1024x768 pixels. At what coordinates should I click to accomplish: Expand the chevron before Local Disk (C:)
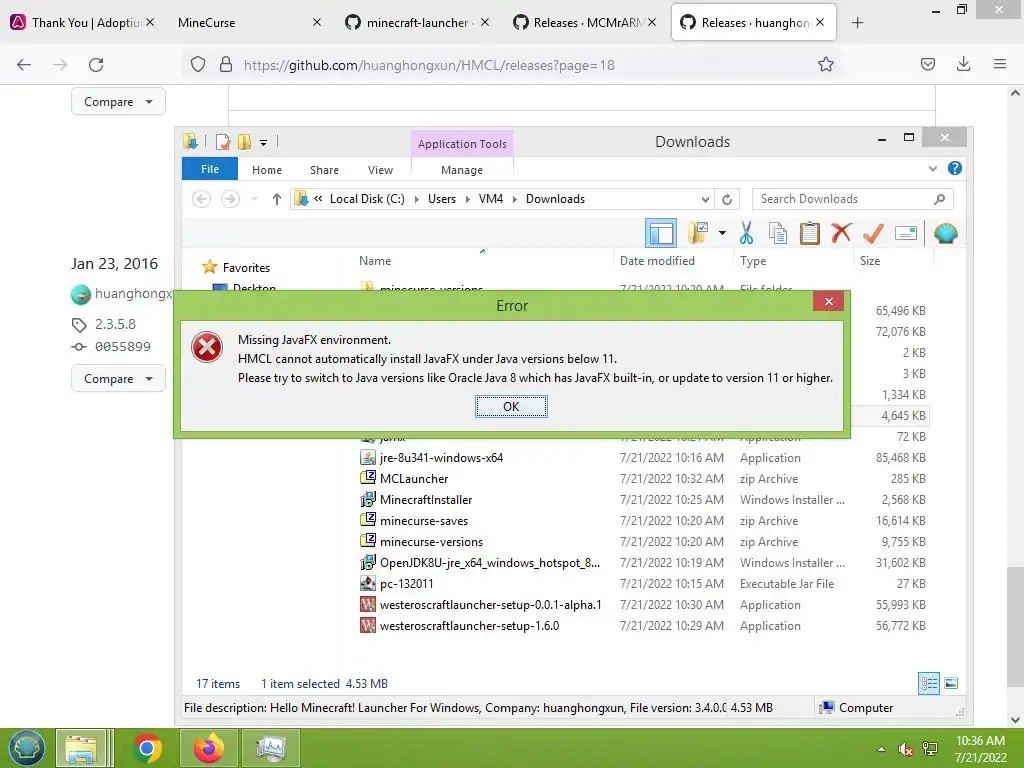coord(318,199)
